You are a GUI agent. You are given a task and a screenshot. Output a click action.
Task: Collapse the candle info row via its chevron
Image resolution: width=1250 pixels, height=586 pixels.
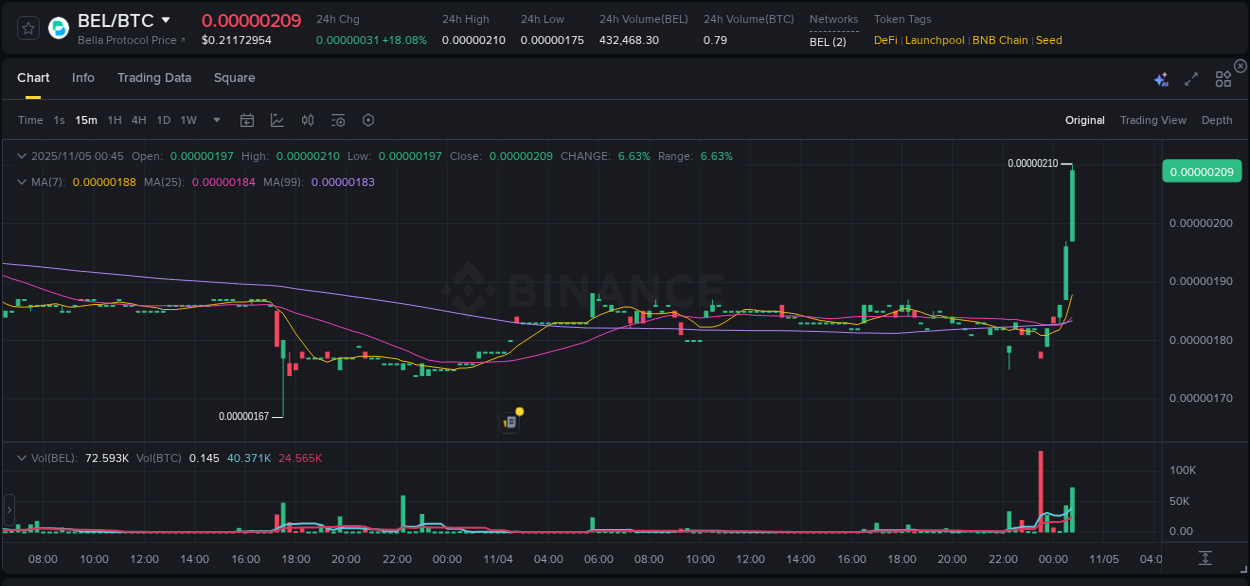pos(22,156)
